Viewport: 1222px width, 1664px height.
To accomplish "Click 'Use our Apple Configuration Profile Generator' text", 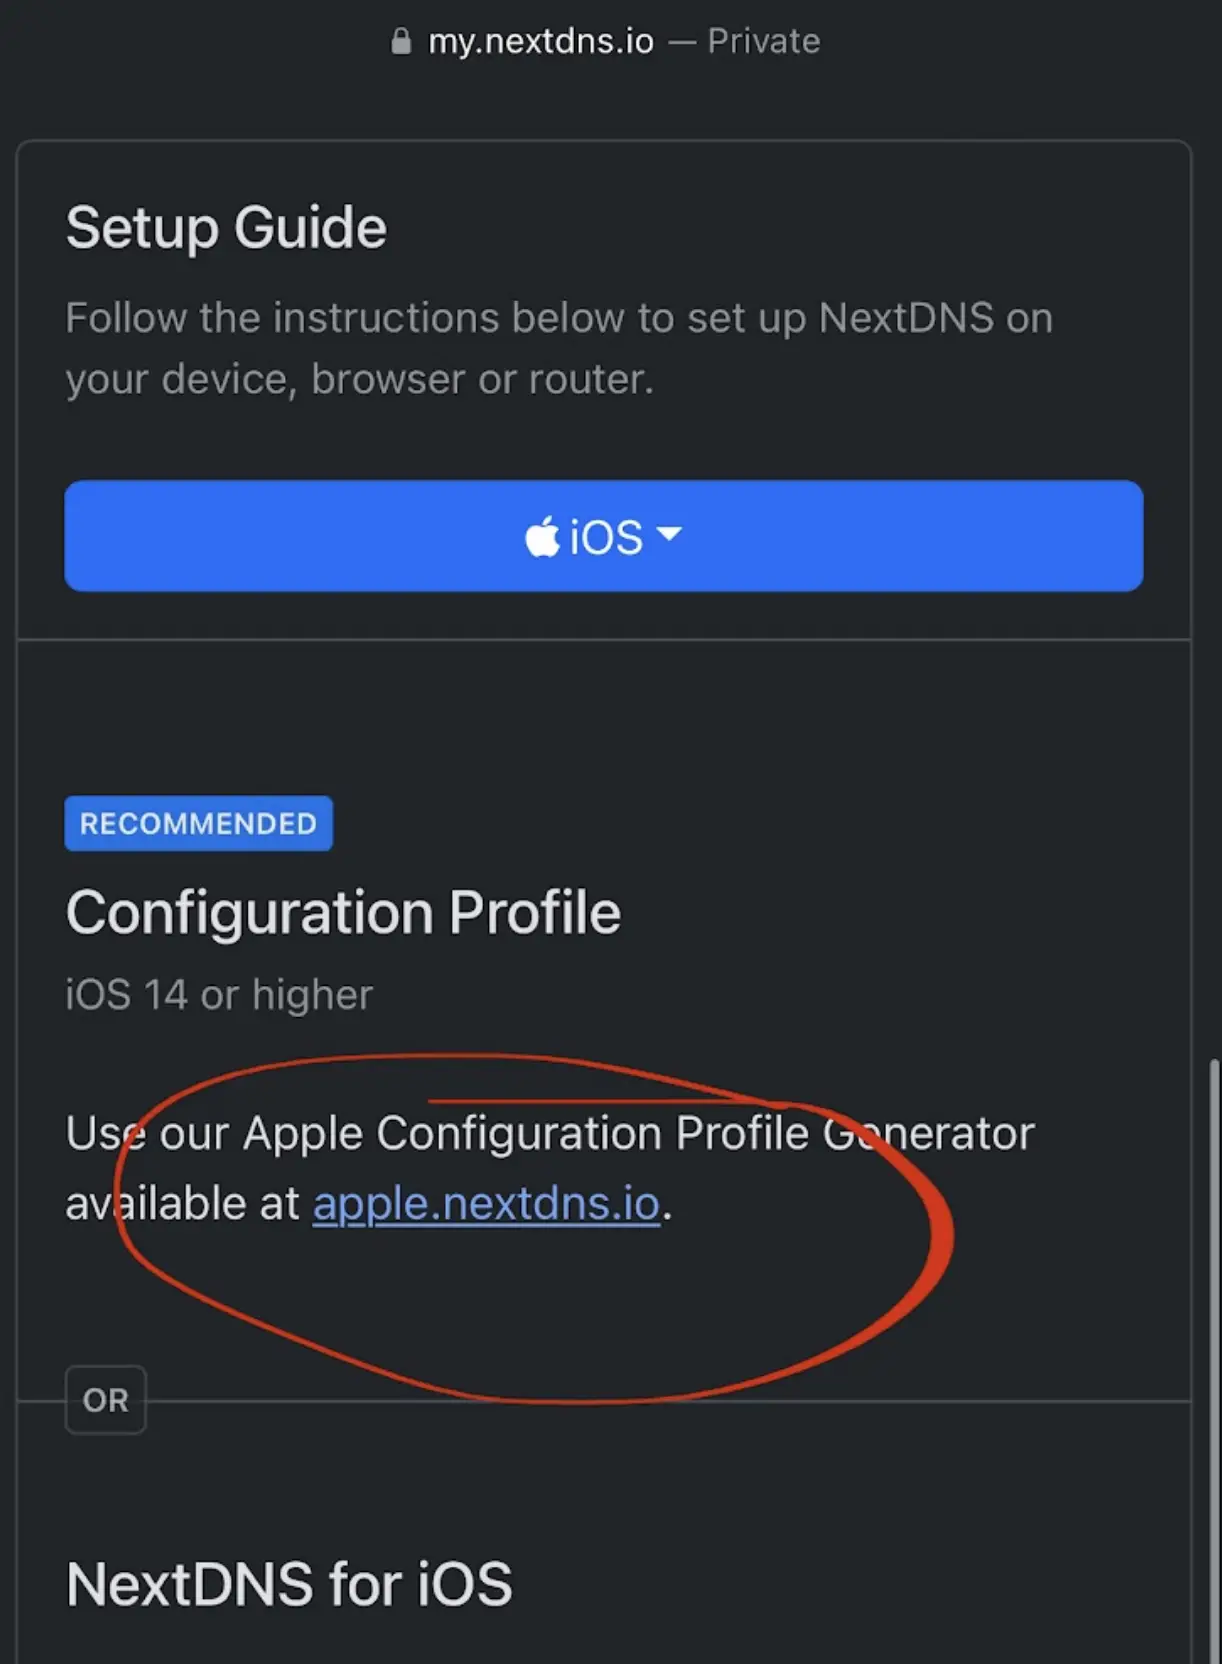I will (x=550, y=1133).
